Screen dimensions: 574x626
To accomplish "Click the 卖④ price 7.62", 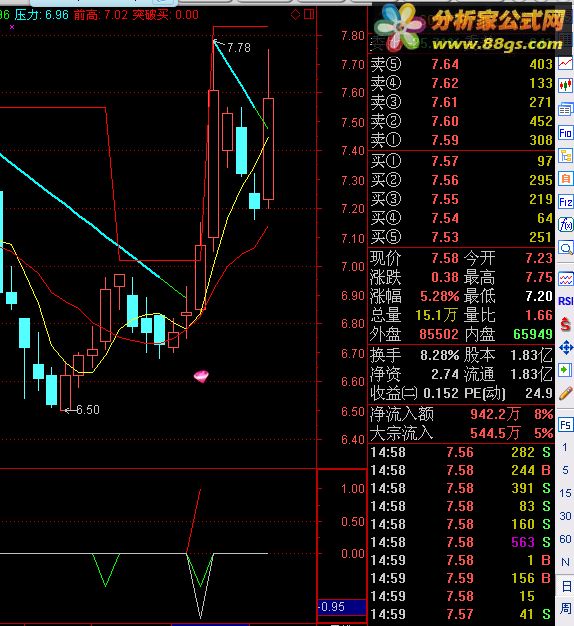I will coord(445,83).
